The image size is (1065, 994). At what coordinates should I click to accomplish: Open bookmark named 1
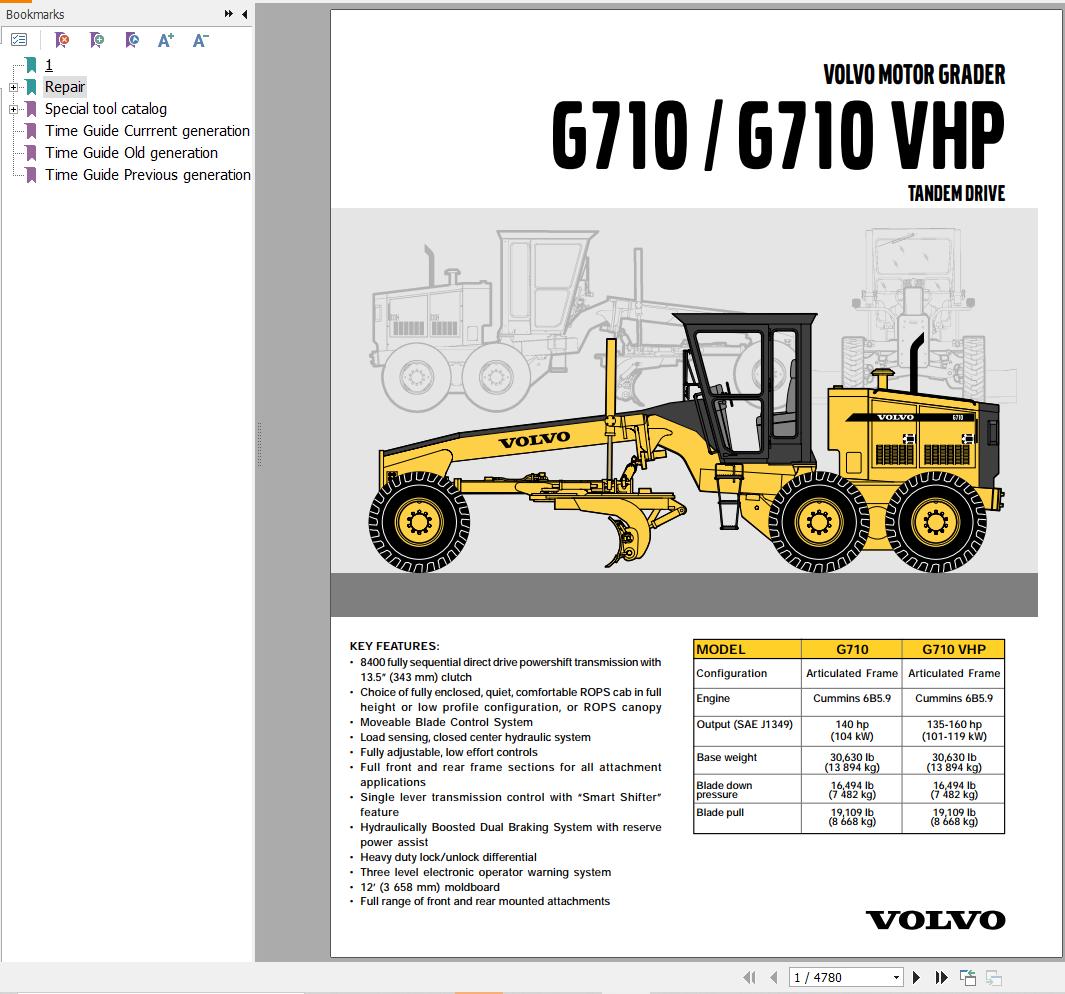click(48, 65)
